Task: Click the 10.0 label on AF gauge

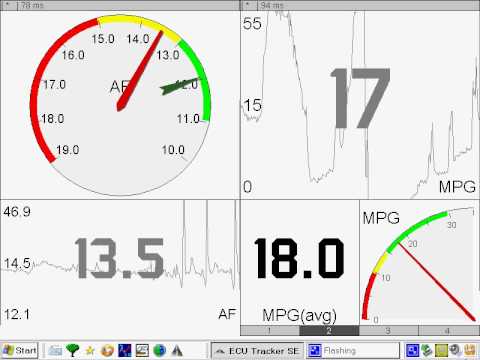Action: tap(173, 150)
